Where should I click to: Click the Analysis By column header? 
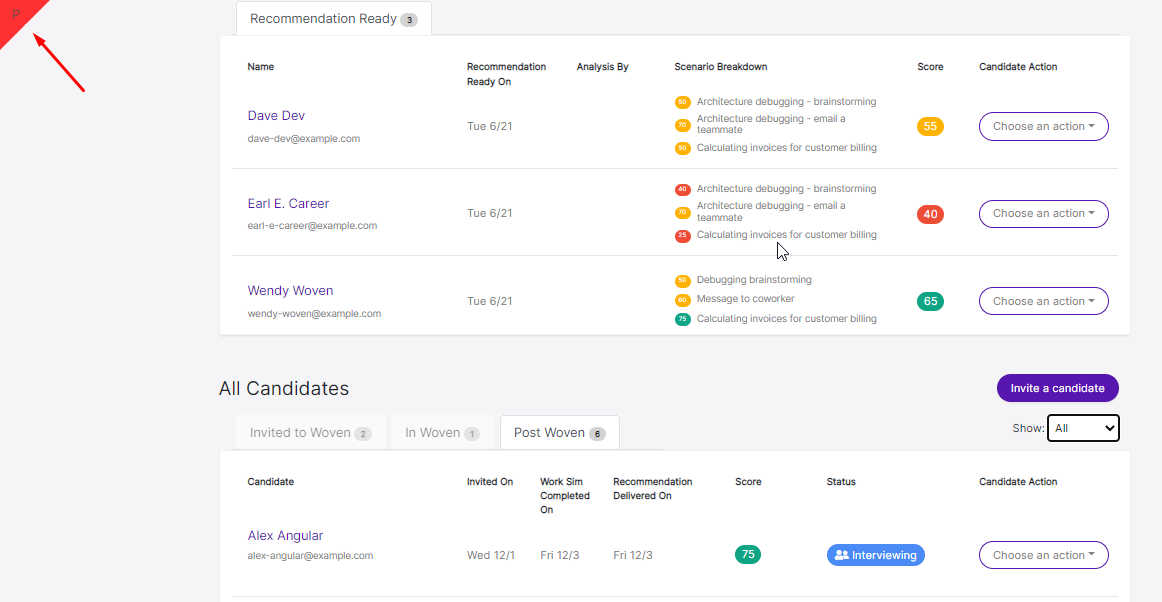tap(602, 67)
